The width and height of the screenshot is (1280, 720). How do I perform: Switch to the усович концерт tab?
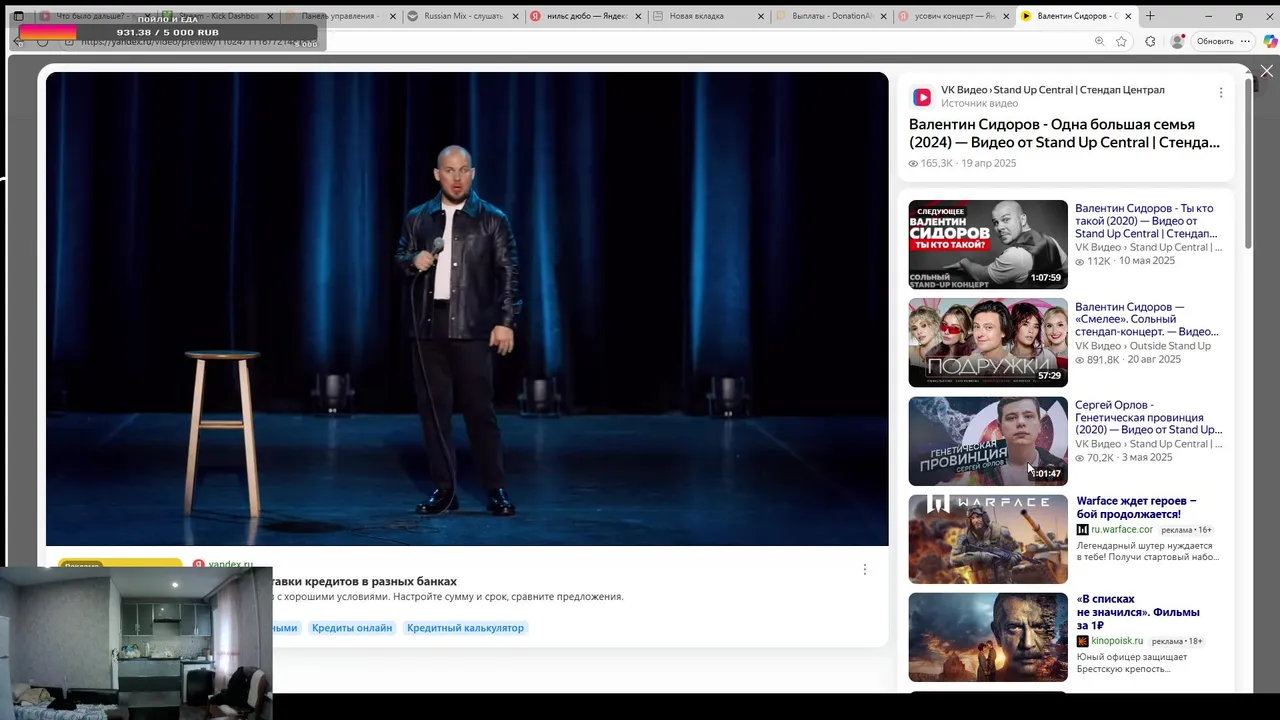tap(953, 16)
